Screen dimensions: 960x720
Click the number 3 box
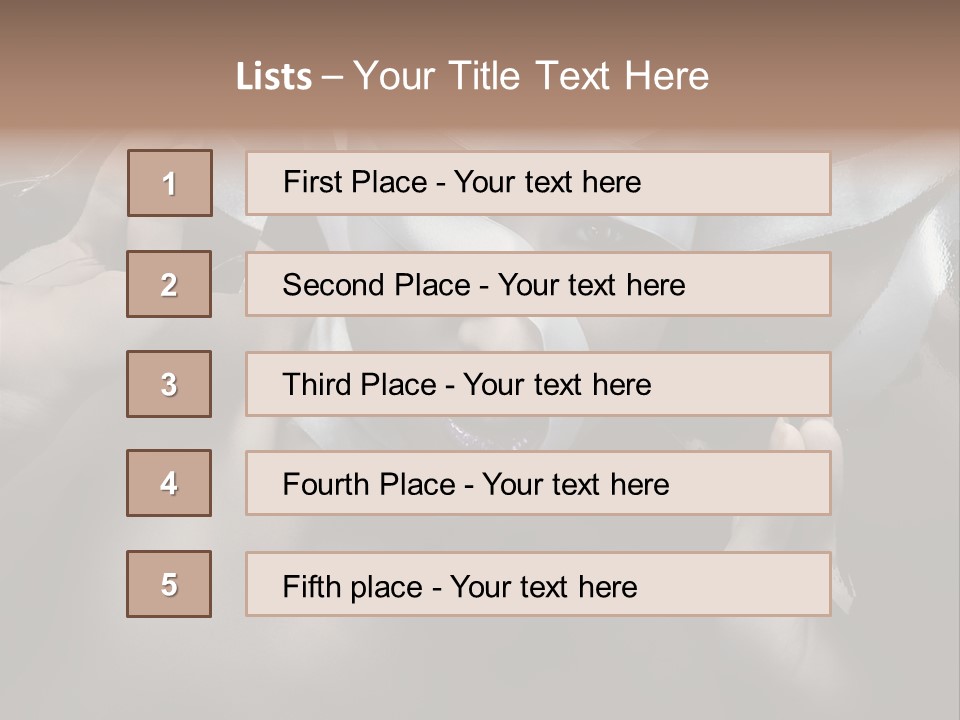click(x=169, y=384)
